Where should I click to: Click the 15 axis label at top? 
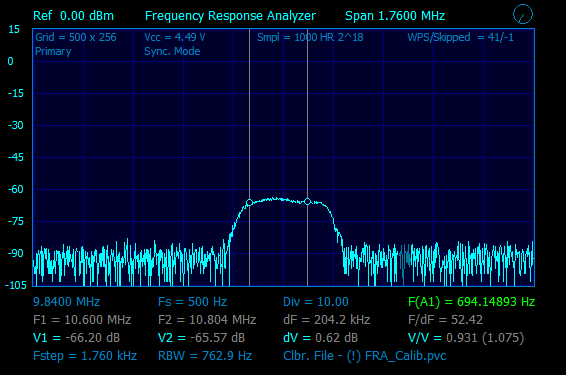[14, 30]
